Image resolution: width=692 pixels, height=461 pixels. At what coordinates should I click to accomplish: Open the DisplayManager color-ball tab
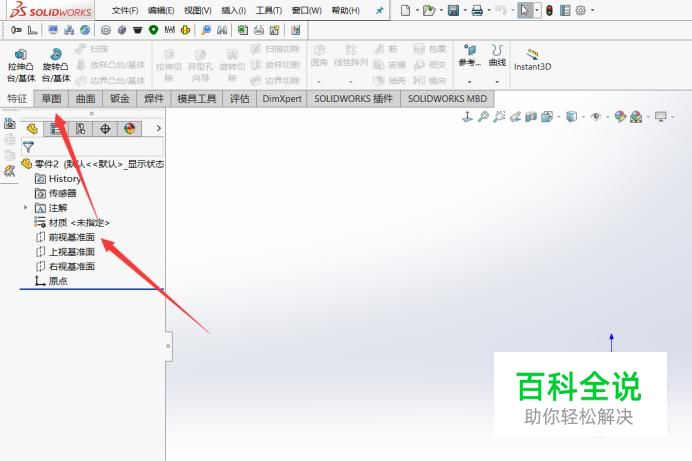(129, 129)
